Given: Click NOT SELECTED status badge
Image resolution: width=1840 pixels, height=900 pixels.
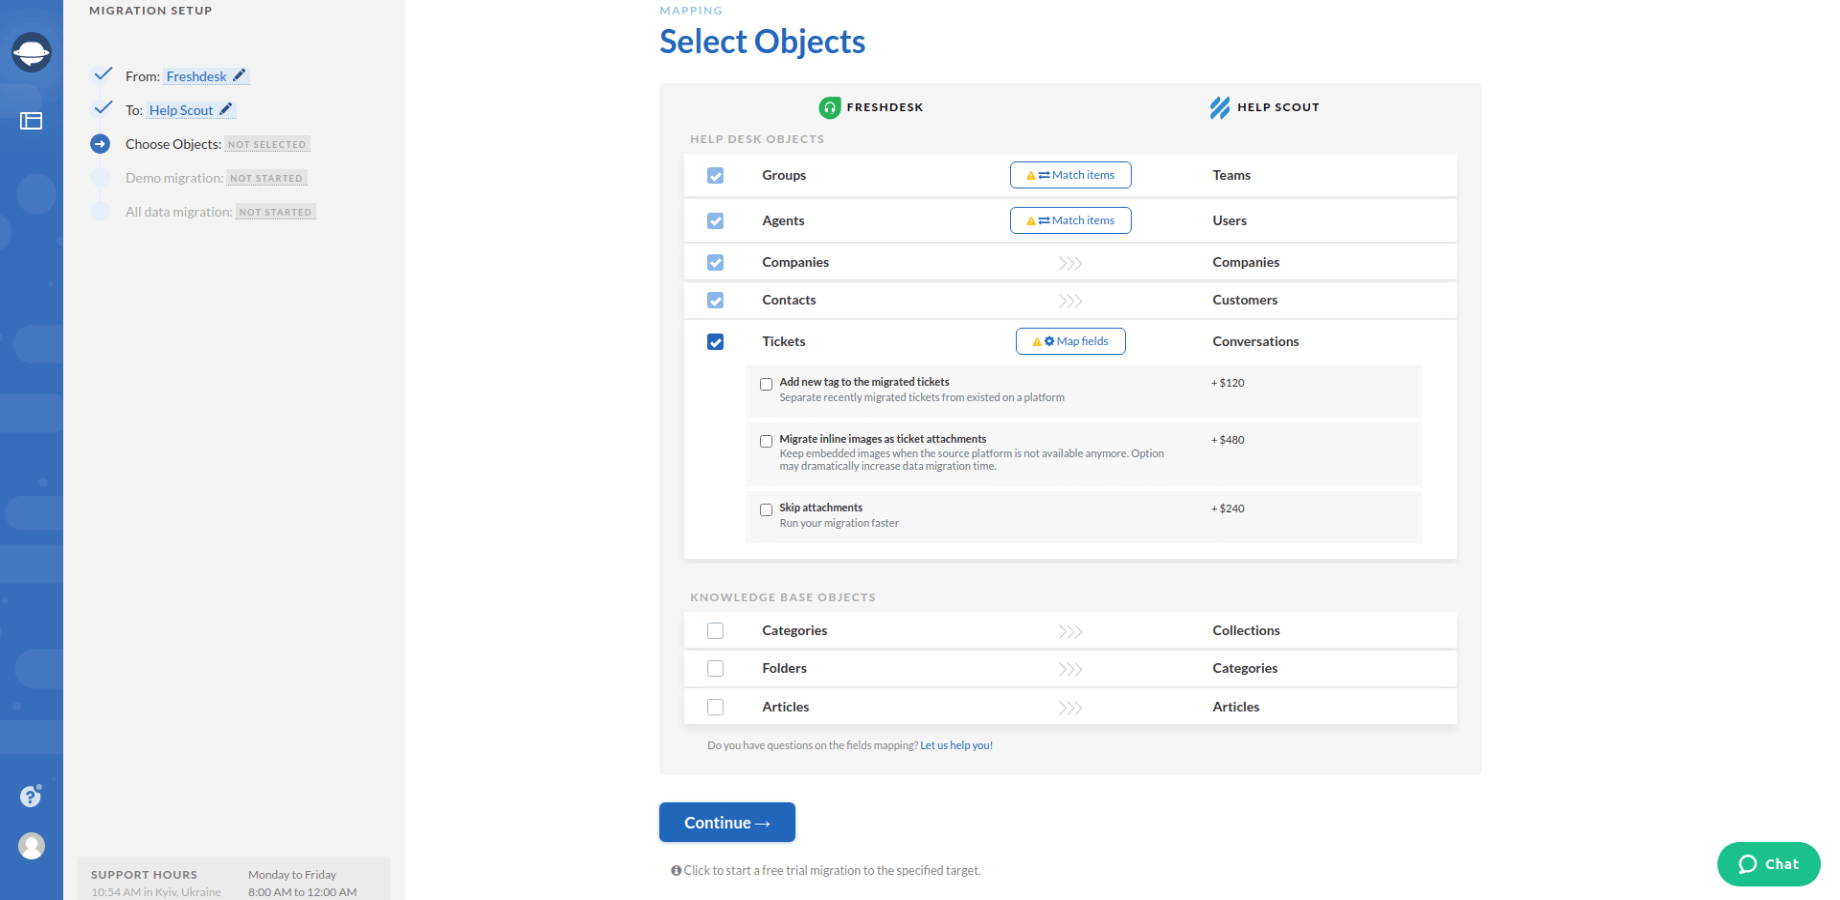Looking at the screenshot, I should pos(267,145).
